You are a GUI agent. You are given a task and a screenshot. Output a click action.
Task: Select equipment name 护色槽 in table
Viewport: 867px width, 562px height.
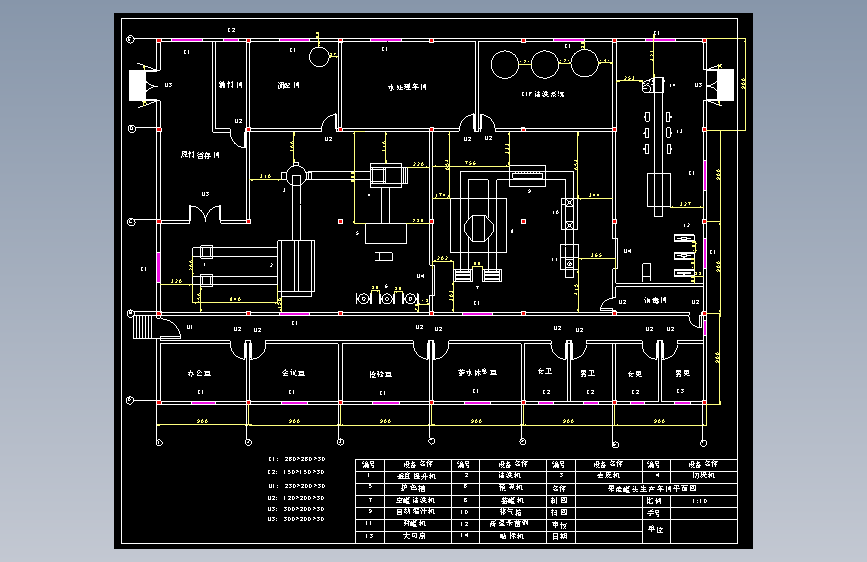tap(413, 488)
